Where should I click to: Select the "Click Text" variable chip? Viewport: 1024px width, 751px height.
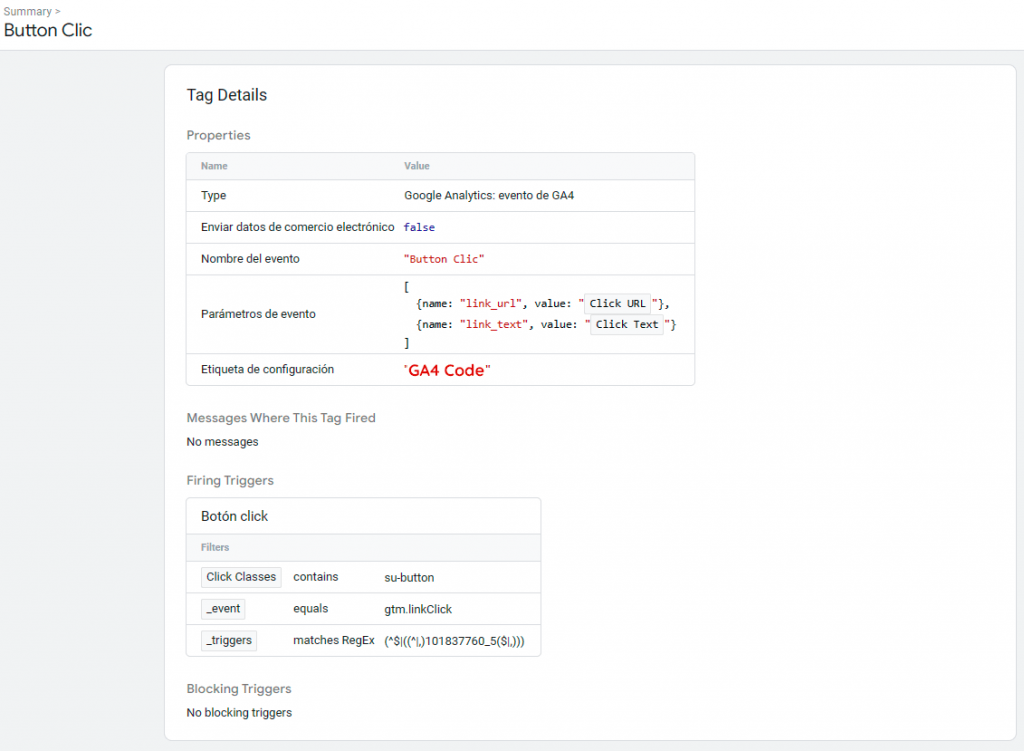pos(627,324)
